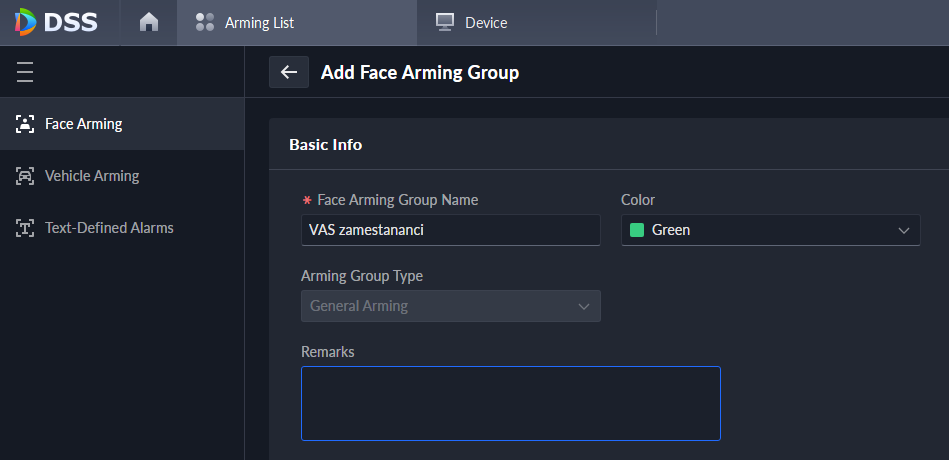Expand Color list via chevron arrow
Screen dimensions: 949x460
pyautogui.click(x=904, y=231)
